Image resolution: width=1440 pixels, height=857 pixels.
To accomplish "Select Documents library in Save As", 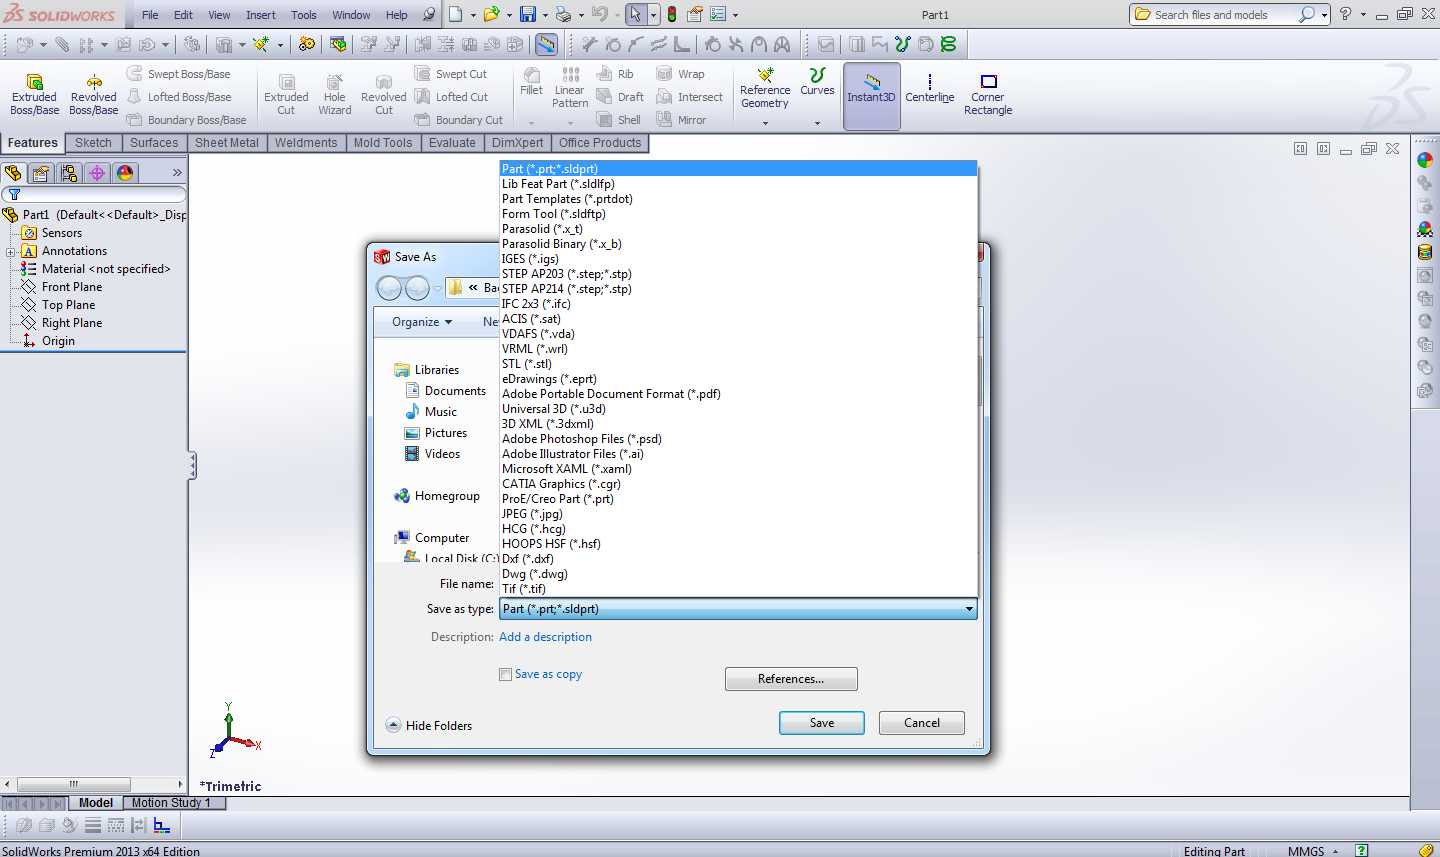I will click(x=446, y=391).
